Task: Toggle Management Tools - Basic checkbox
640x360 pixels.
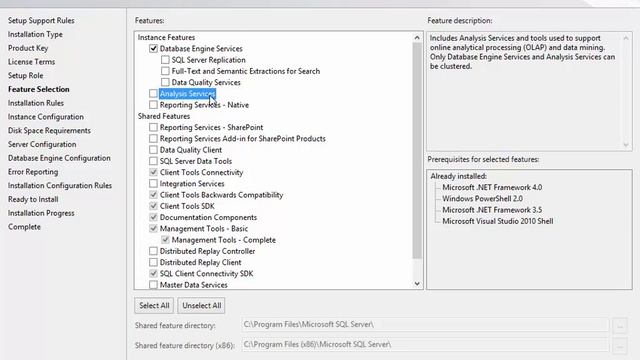Action: [153, 229]
